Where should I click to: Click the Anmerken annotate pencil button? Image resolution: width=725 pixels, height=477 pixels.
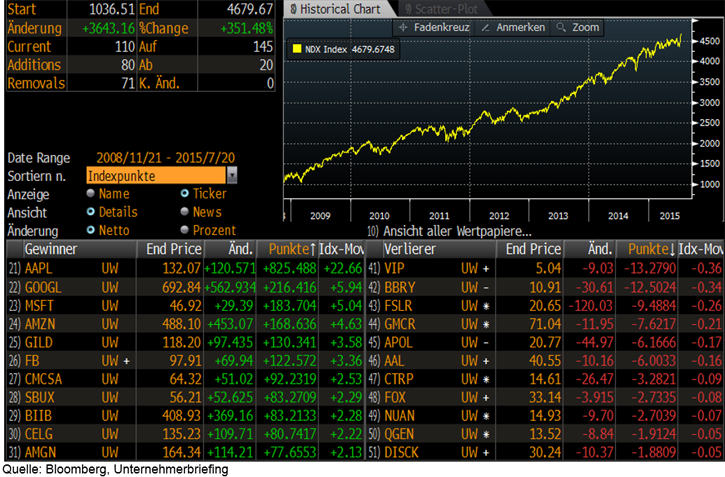pos(513,28)
